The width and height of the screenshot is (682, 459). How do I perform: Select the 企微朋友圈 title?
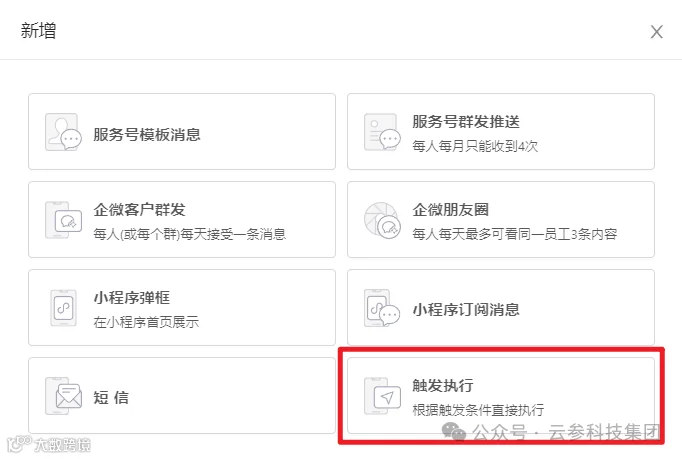pos(451,209)
